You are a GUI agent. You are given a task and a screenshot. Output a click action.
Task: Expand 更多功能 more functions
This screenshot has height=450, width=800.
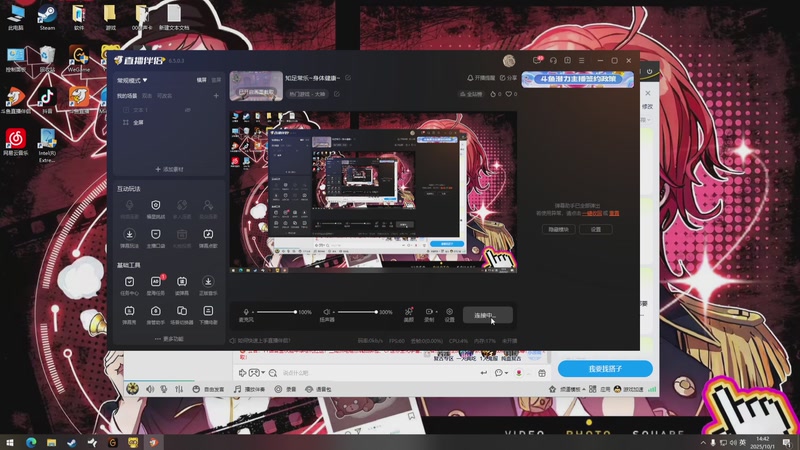(169, 339)
